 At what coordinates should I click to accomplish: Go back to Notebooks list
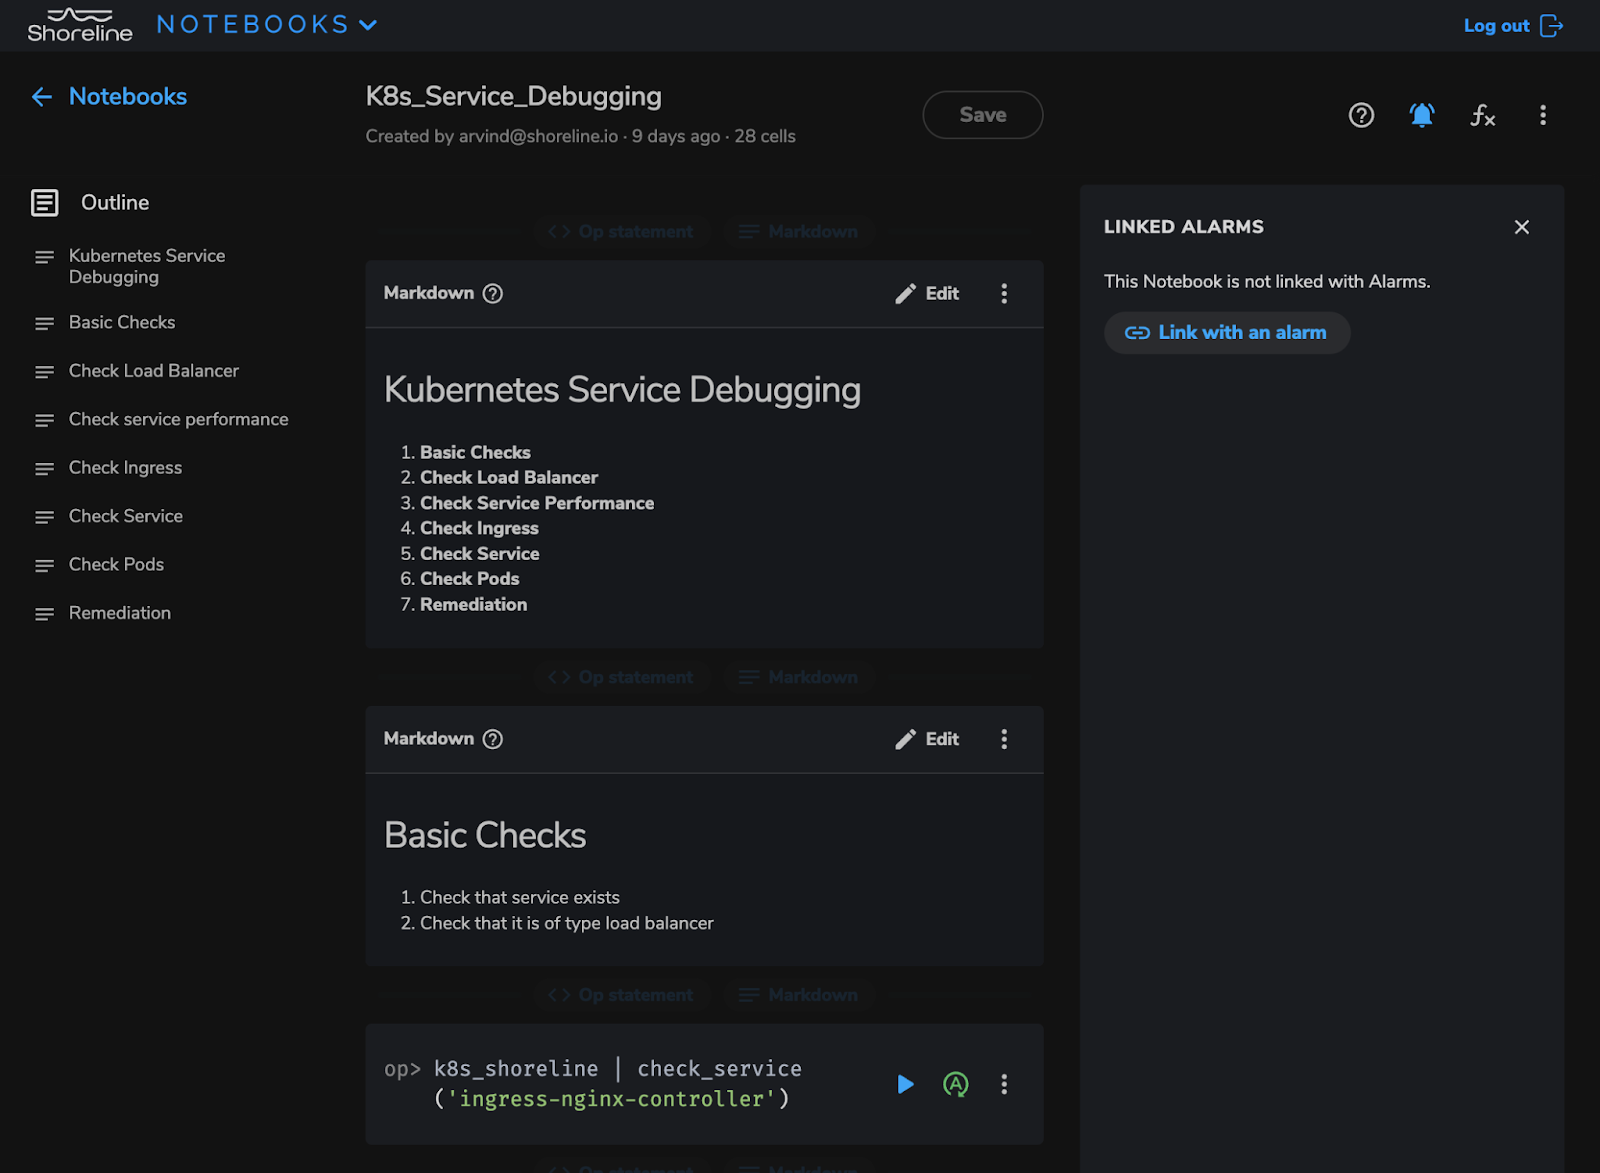tap(109, 97)
